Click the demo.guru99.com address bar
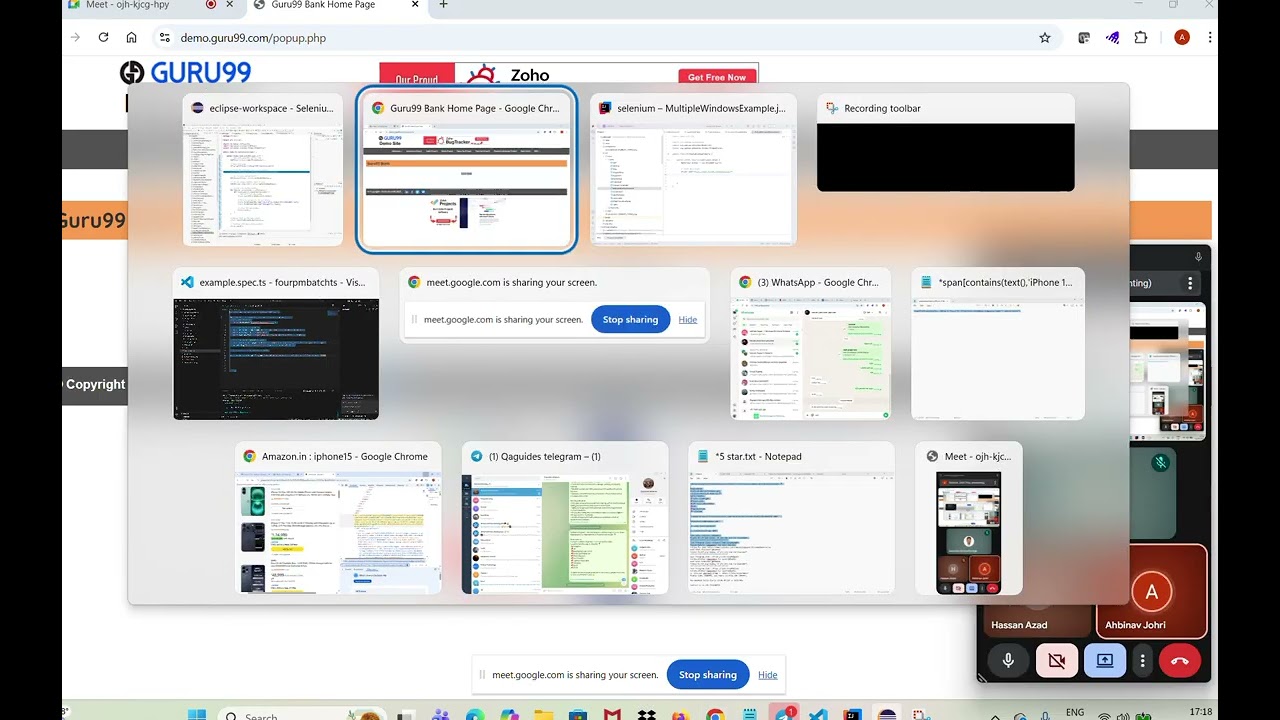 [x=600, y=37]
